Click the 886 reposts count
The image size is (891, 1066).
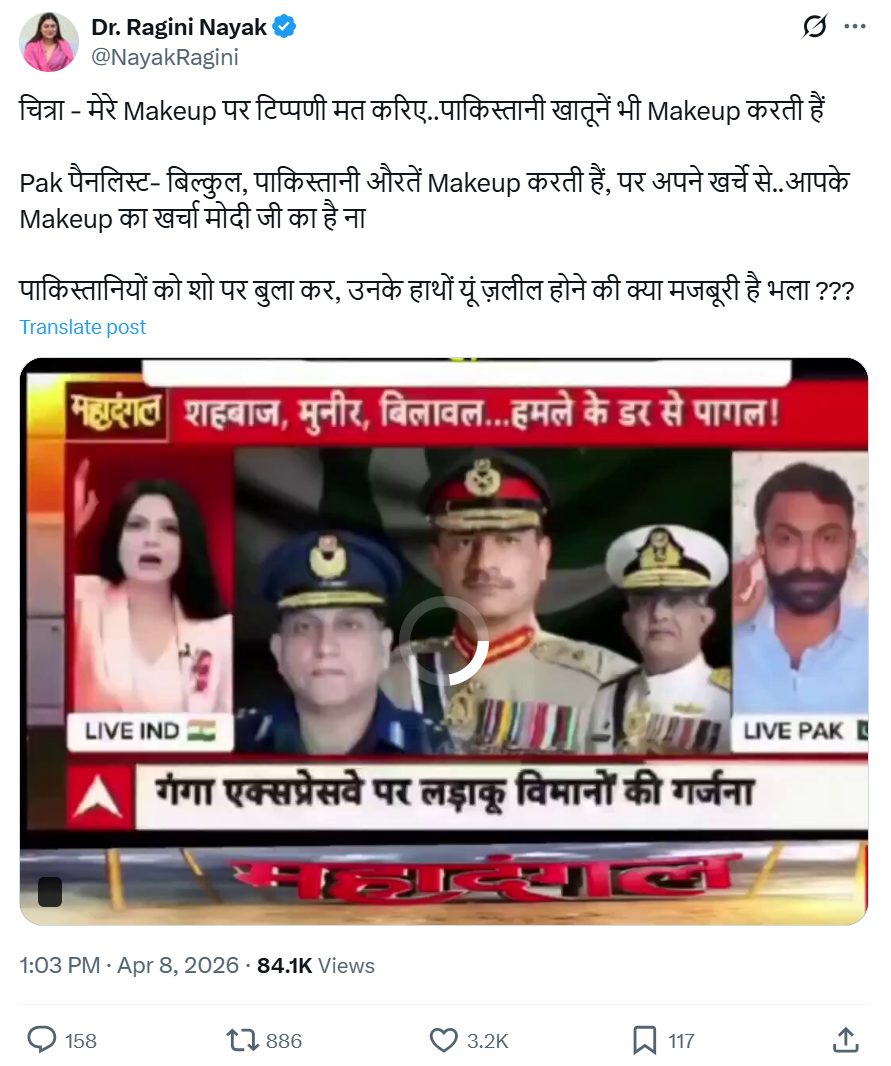click(284, 1041)
